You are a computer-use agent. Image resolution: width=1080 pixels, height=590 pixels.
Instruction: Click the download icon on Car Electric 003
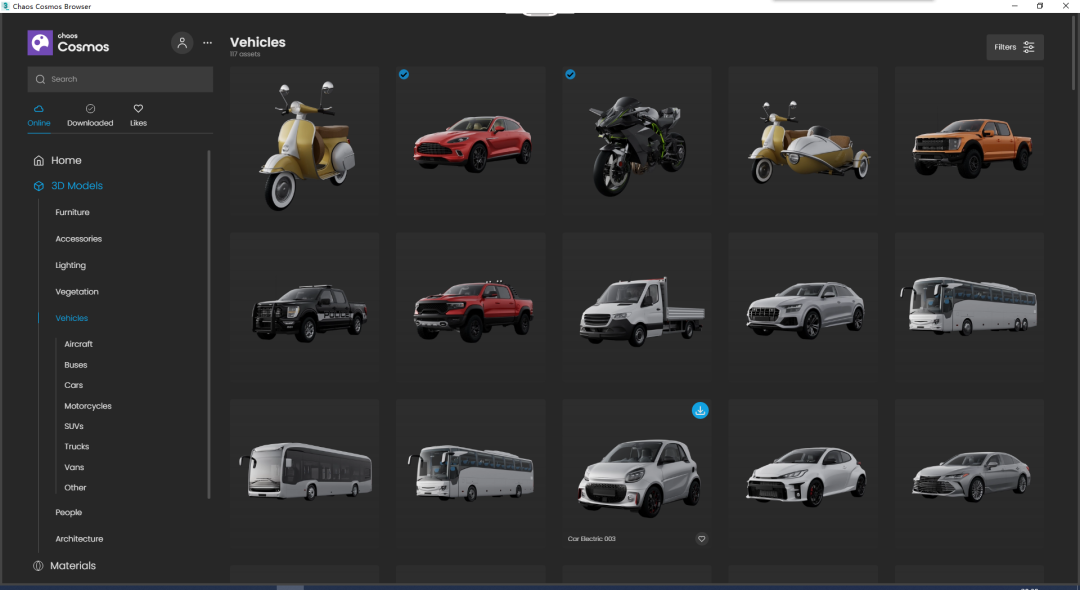click(700, 410)
